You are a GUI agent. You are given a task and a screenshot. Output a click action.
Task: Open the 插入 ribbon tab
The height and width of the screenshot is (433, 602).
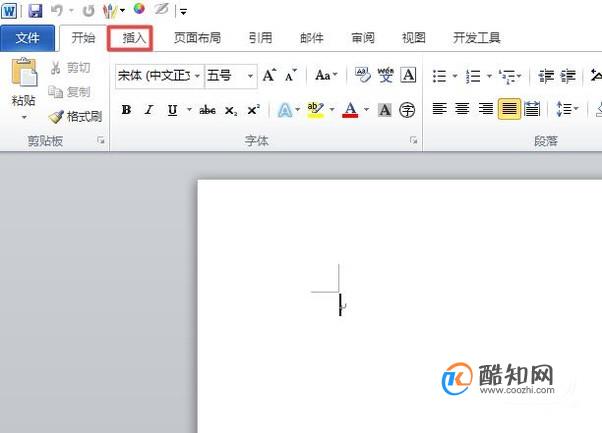click(134, 38)
